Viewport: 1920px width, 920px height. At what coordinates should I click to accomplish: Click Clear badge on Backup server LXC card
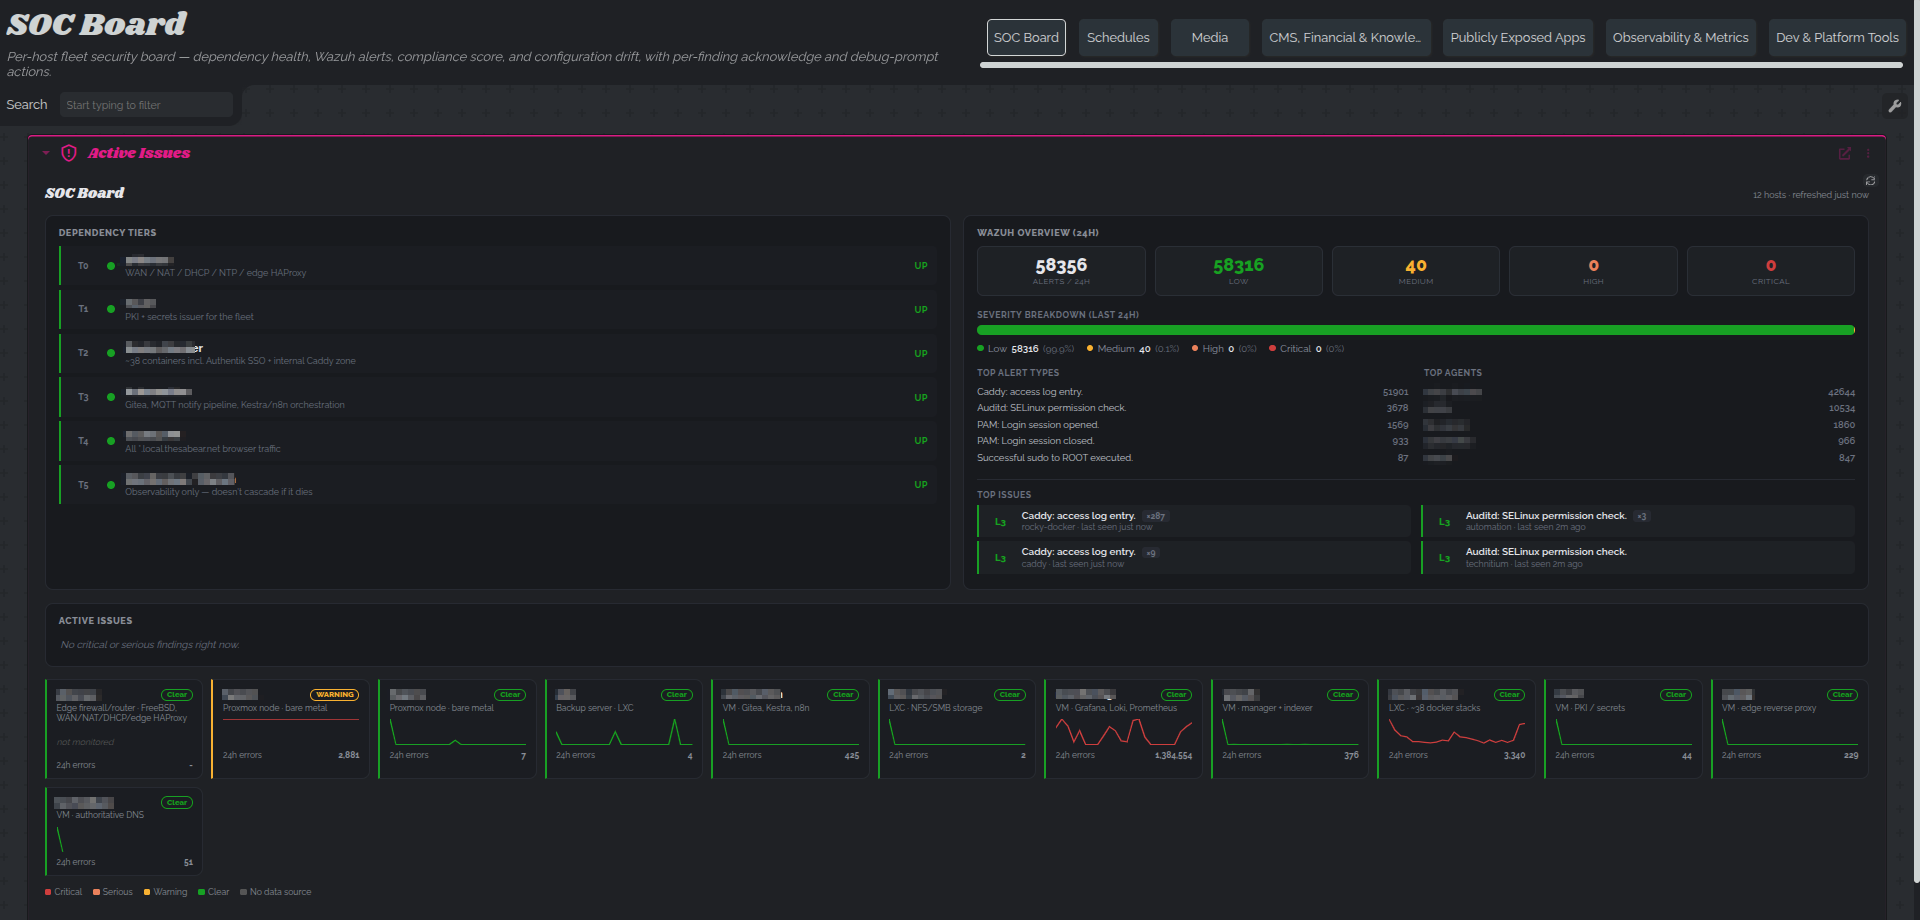(677, 695)
